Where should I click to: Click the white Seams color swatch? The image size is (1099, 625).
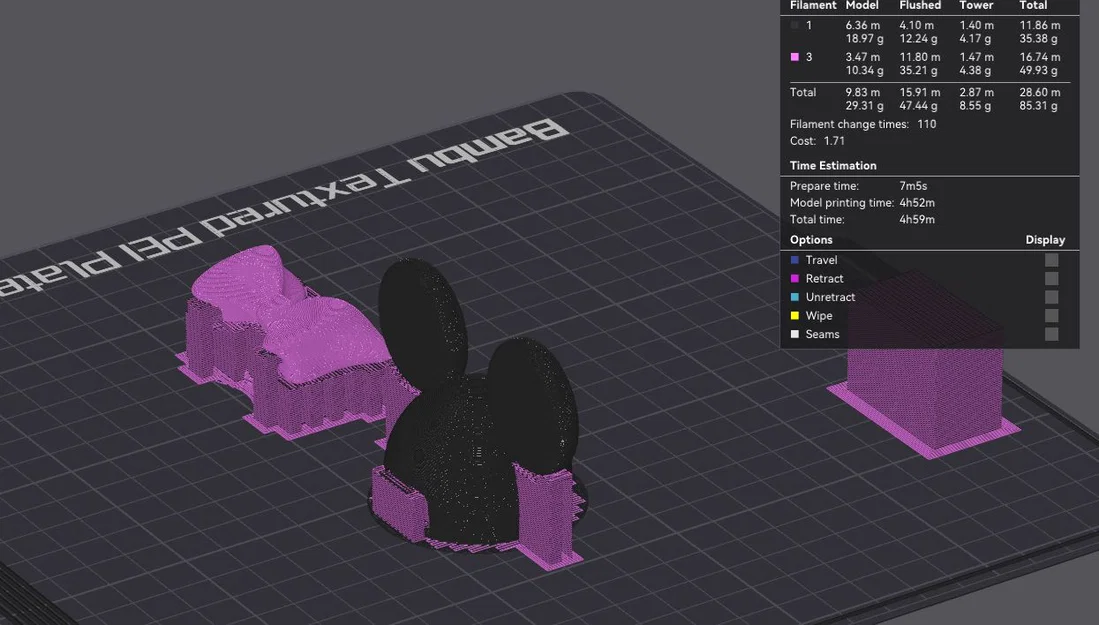click(x=795, y=334)
